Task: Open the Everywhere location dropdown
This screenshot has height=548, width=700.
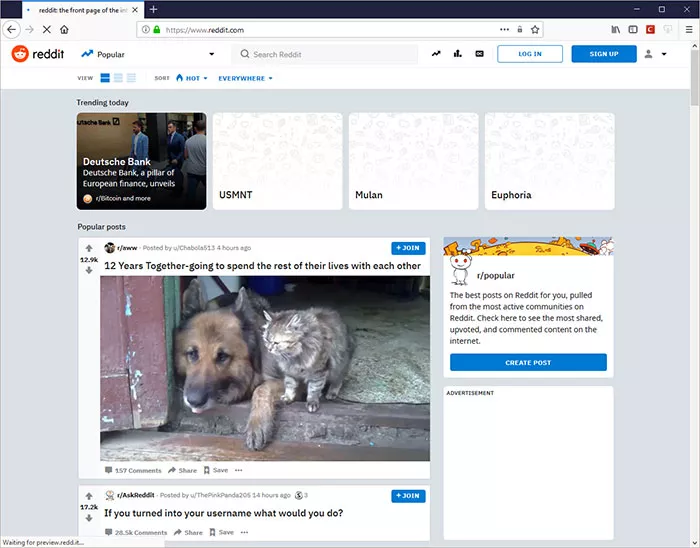Action: (x=245, y=78)
